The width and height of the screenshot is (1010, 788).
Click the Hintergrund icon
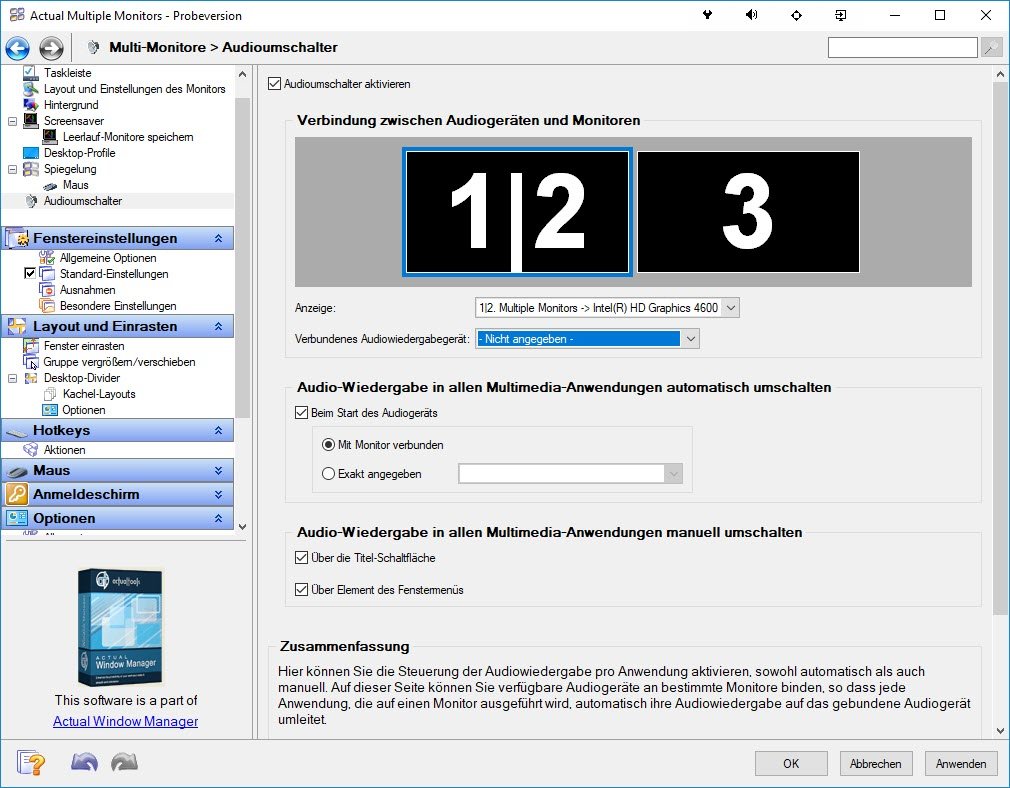(30, 104)
